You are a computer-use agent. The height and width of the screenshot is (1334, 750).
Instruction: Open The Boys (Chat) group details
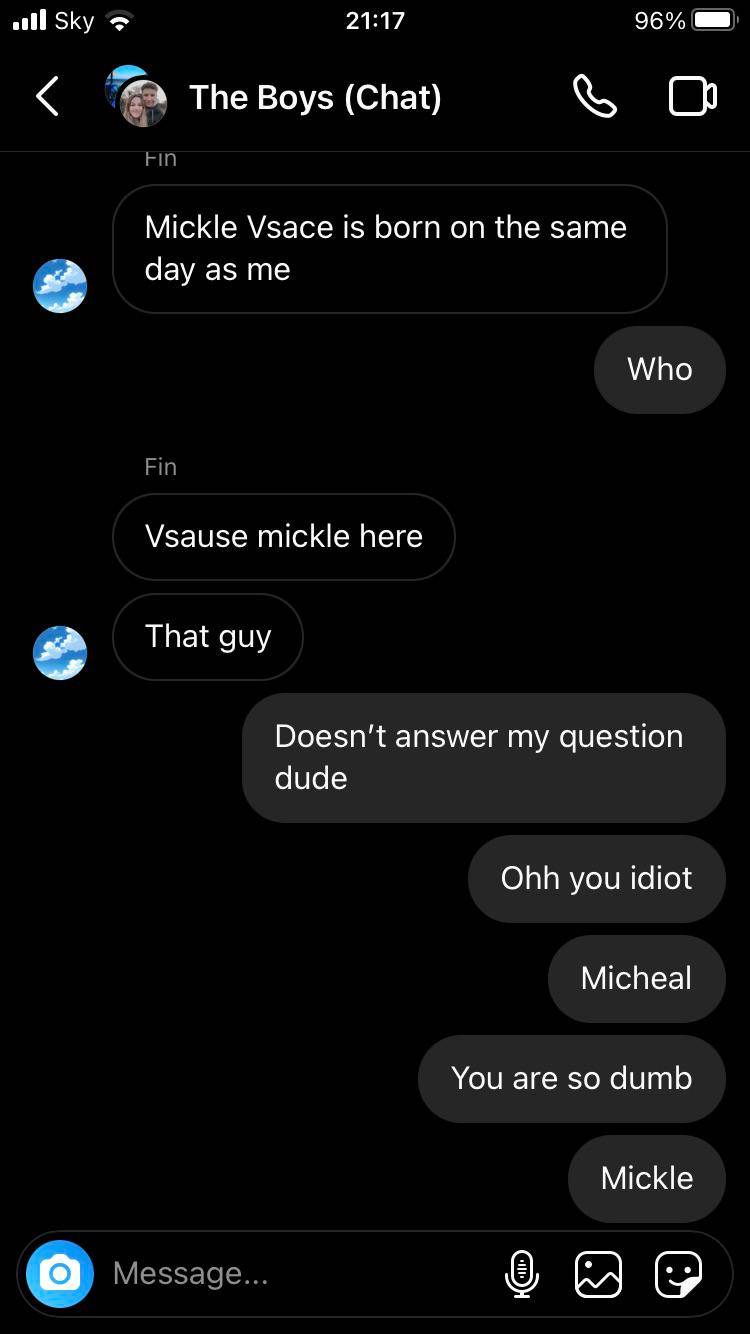(x=315, y=98)
